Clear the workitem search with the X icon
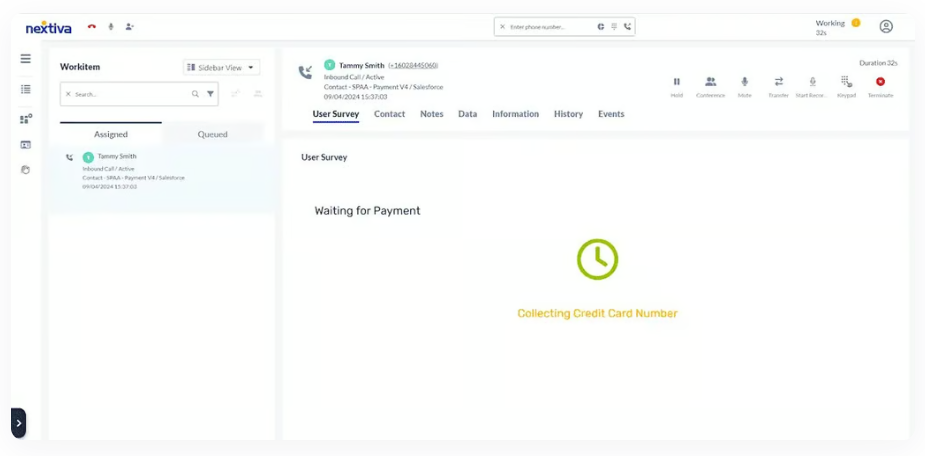The image size is (925, 456). 68,94
